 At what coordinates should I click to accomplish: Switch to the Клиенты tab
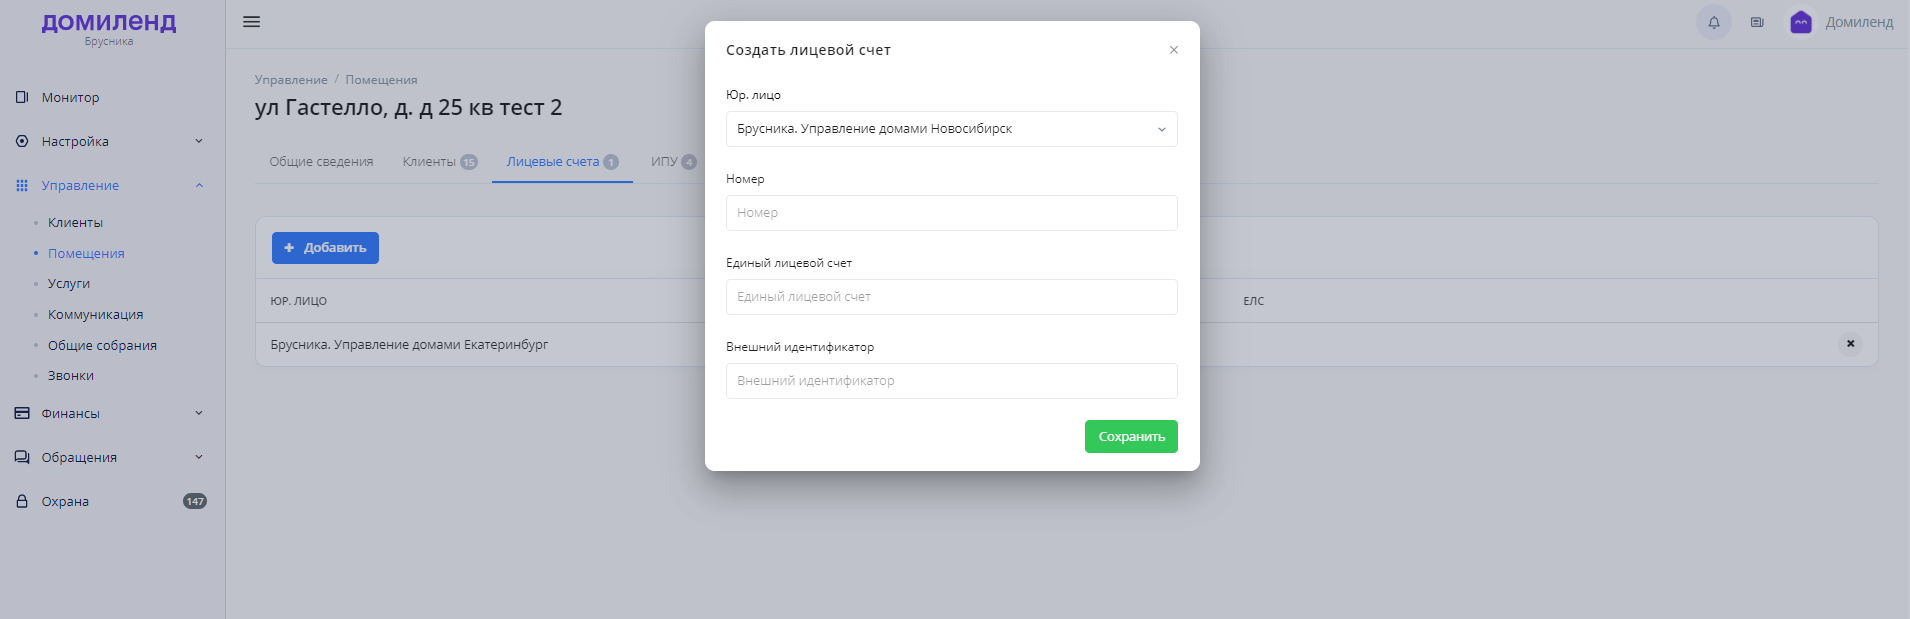[429, 162]
